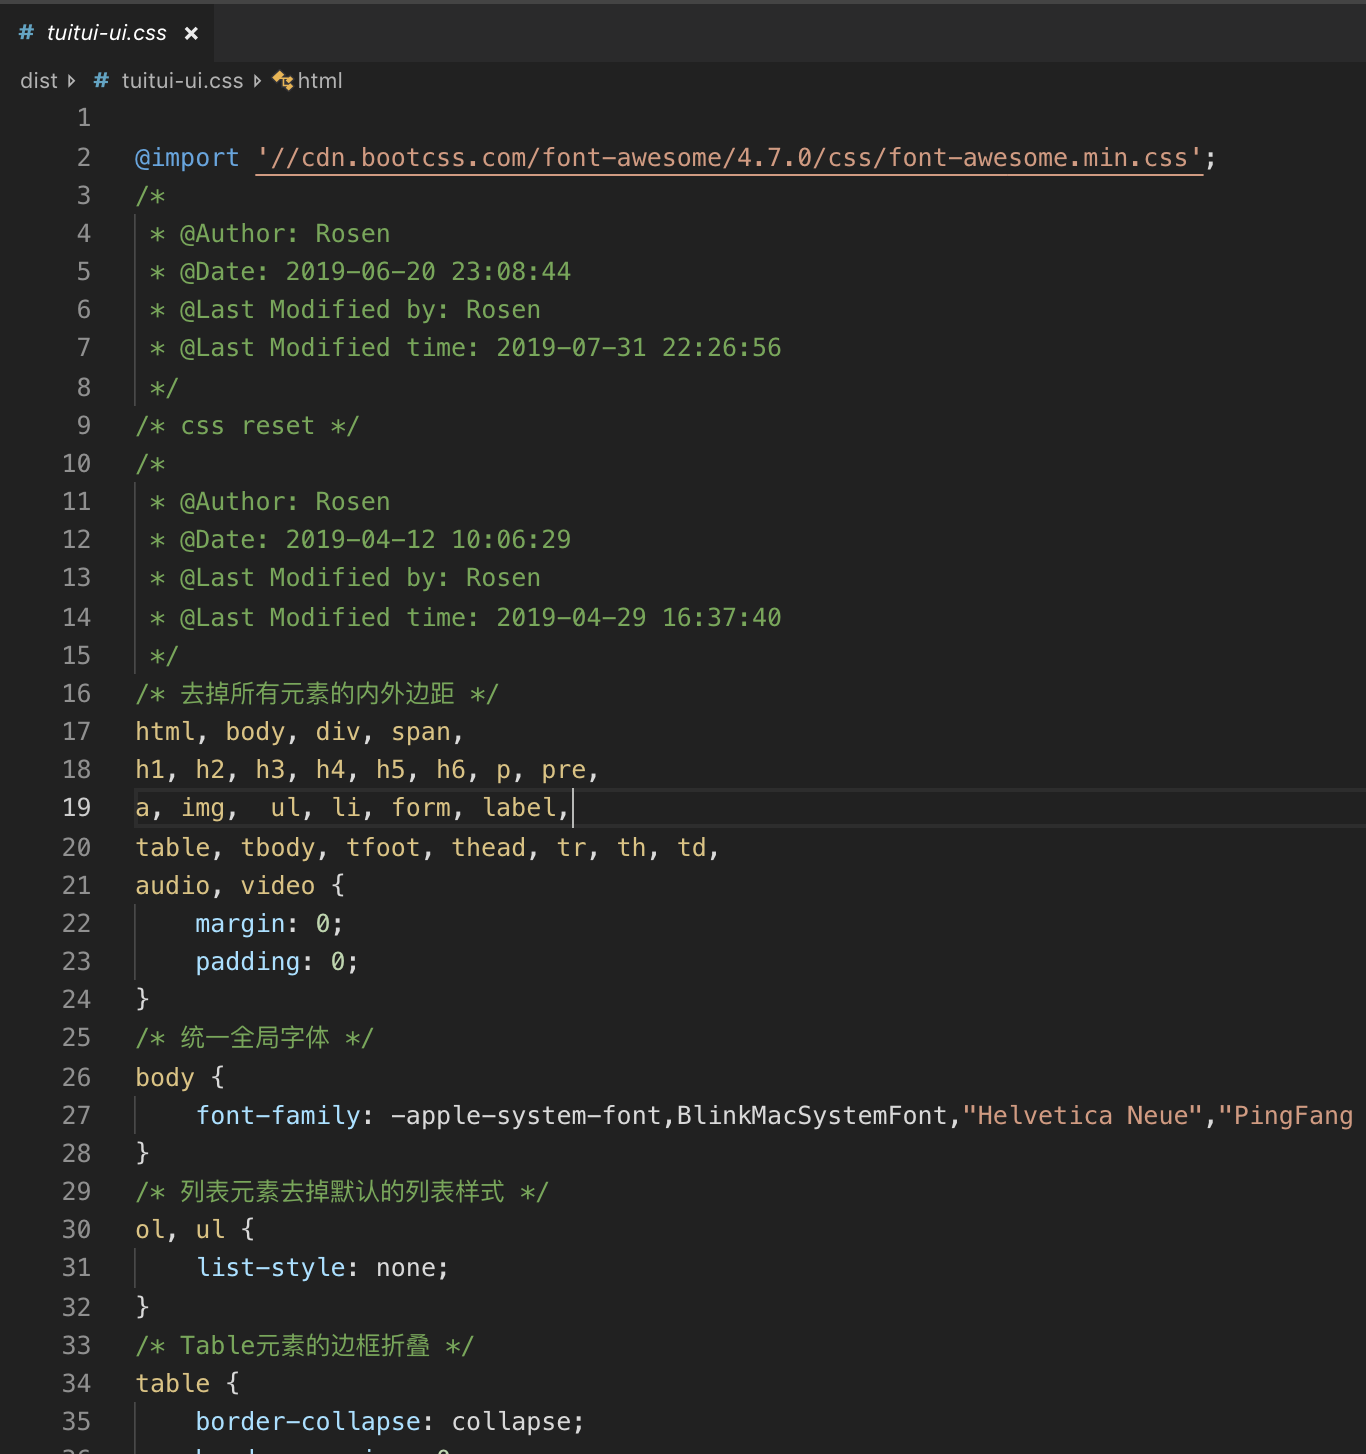This screenshot has width=1366, height=1454.
Task: Click line number 24 in the gutter
Action: pos(77,1000)
